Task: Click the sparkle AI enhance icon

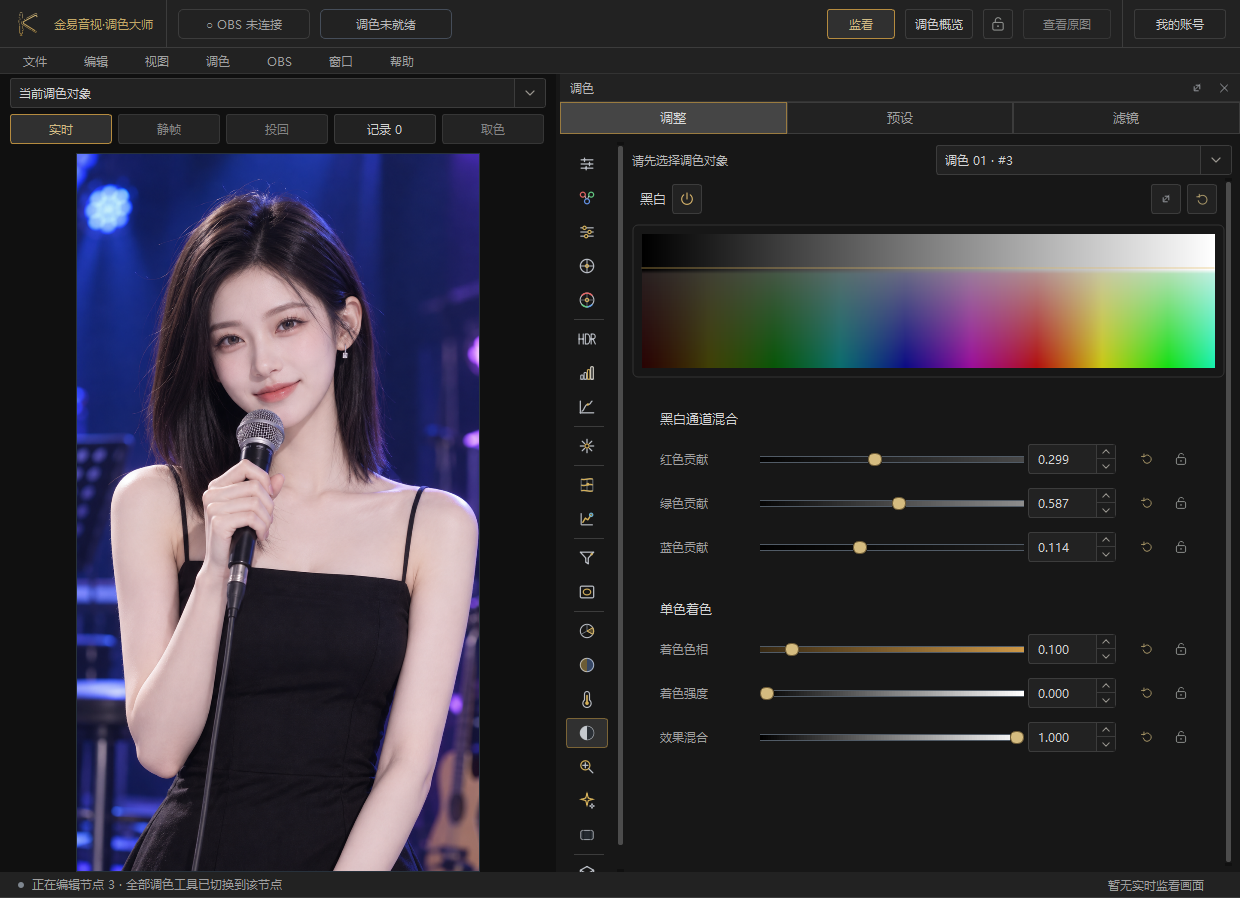Action: (587, 800)
